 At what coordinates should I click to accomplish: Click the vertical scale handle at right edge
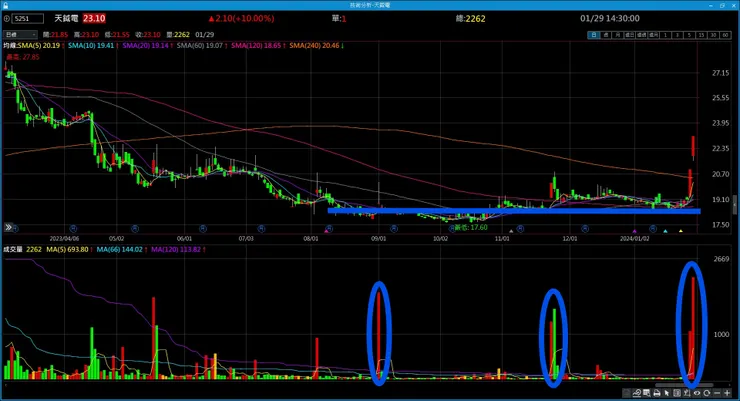click(734, 205)
